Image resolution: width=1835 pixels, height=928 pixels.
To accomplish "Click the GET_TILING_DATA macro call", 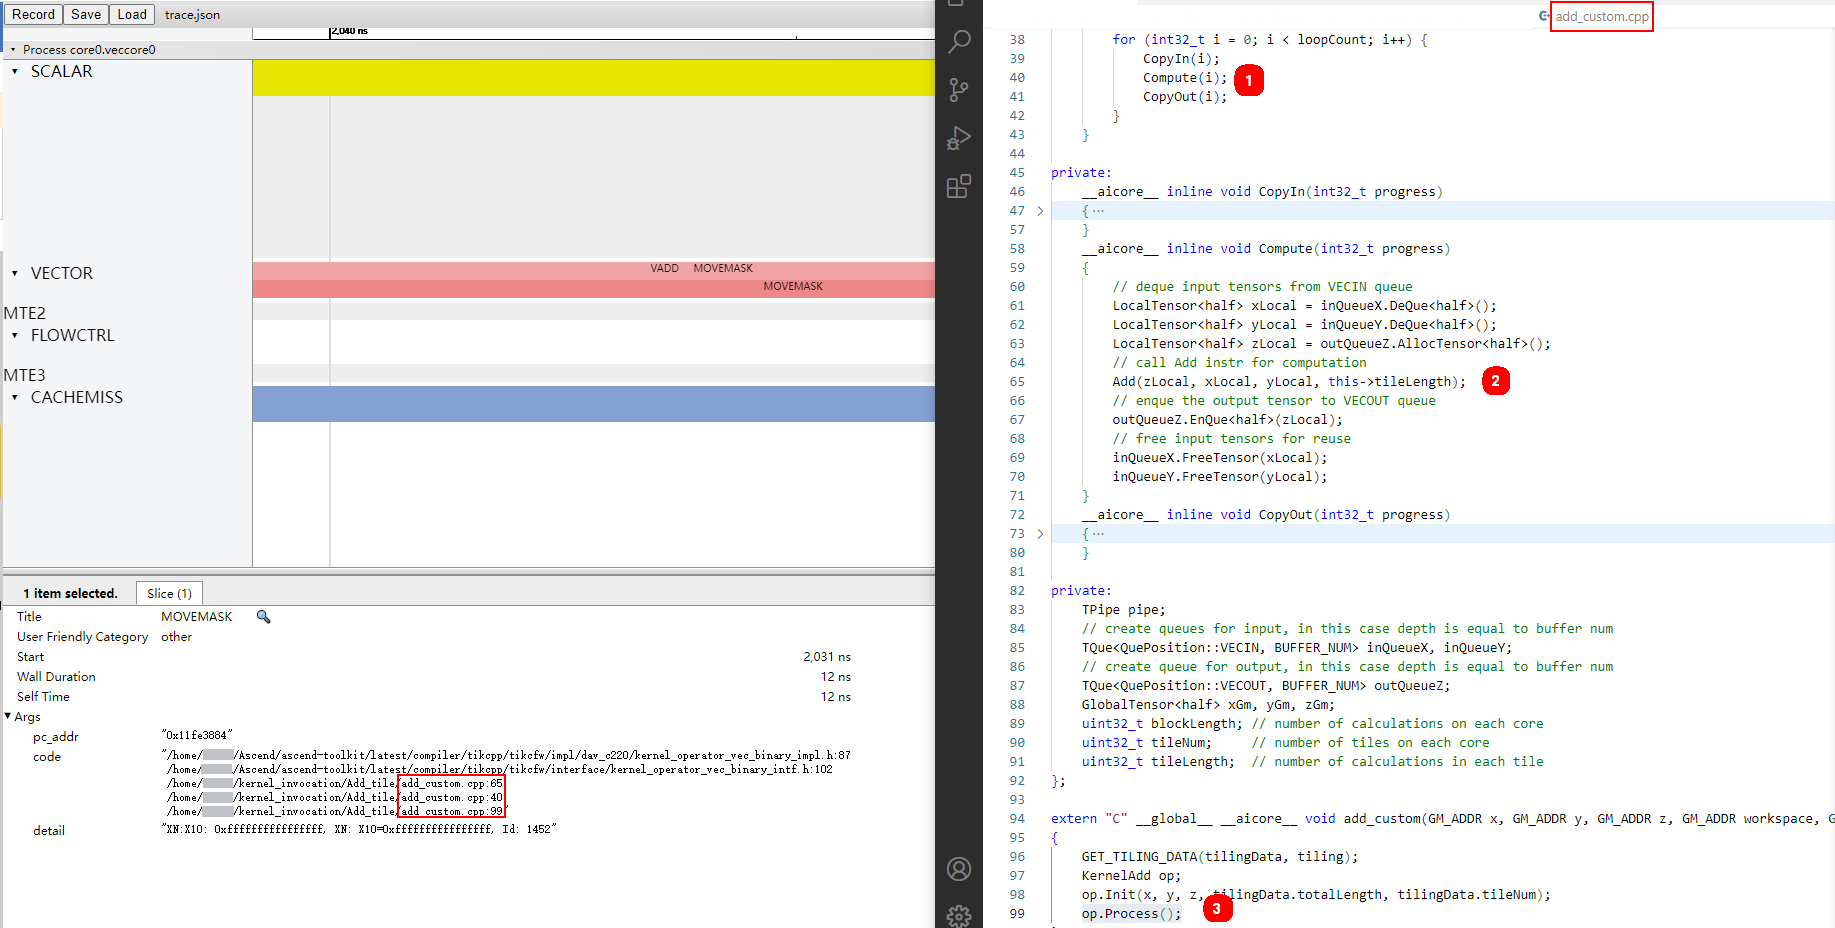I will tap(1220, 856).
